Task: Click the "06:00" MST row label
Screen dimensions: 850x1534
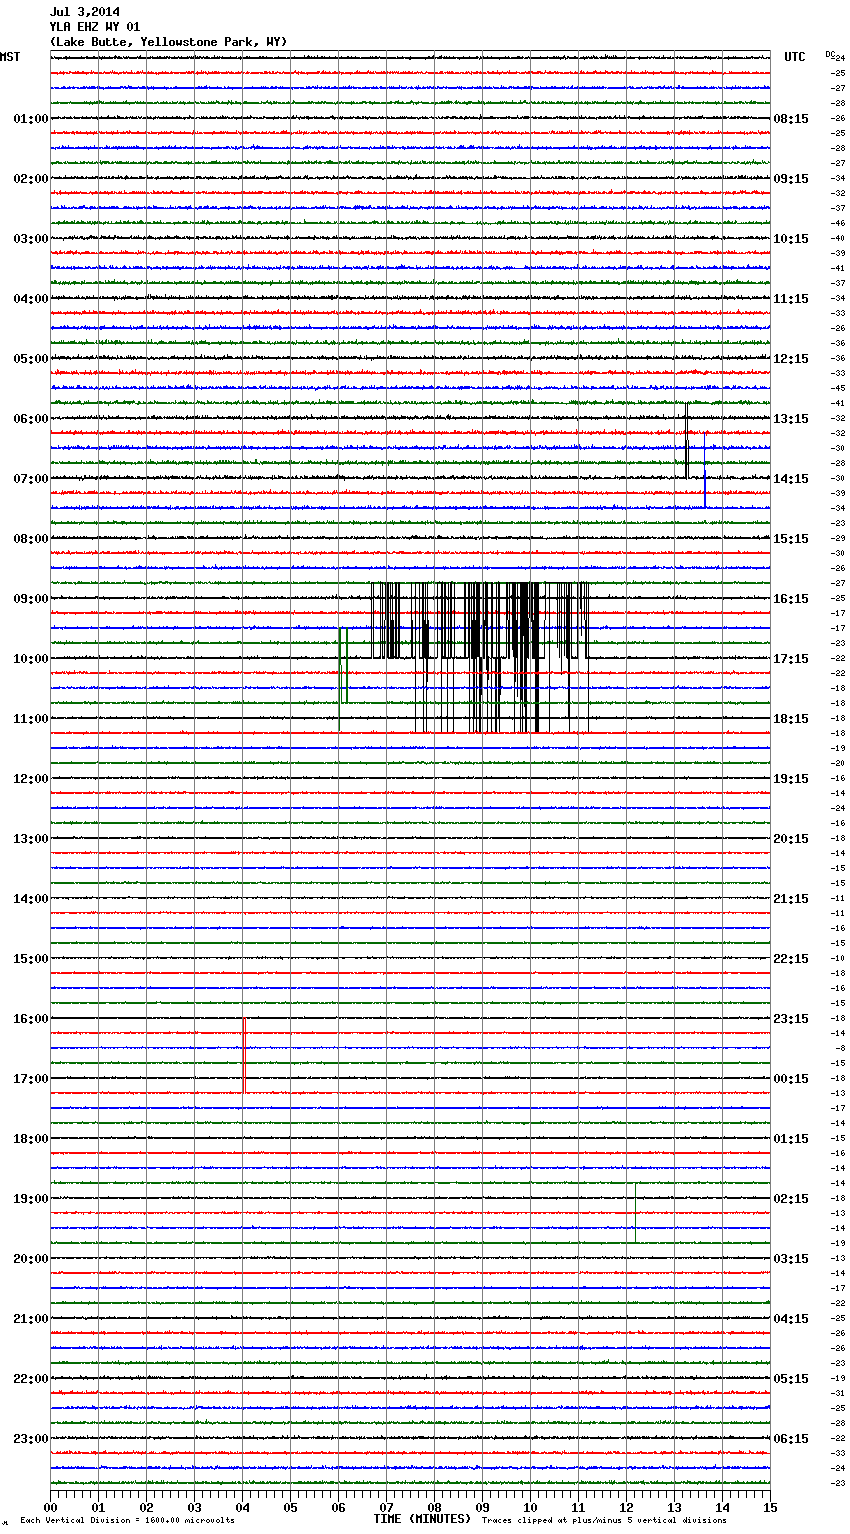Action: click(x=31, y=419)
